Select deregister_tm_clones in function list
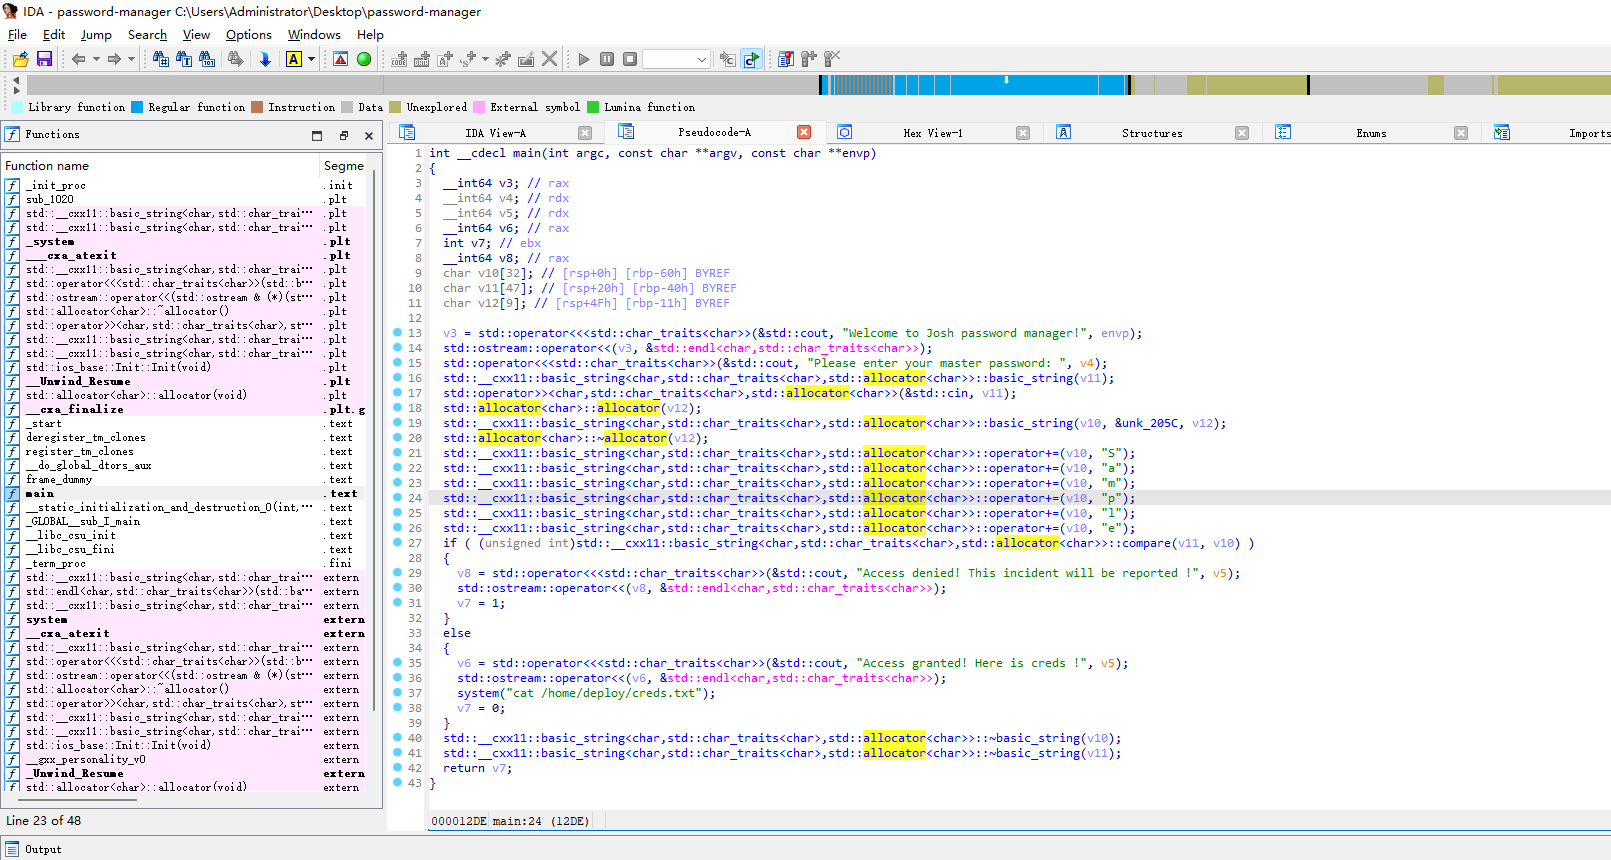Screen dimensions: 1611x860 coord(186,437)
